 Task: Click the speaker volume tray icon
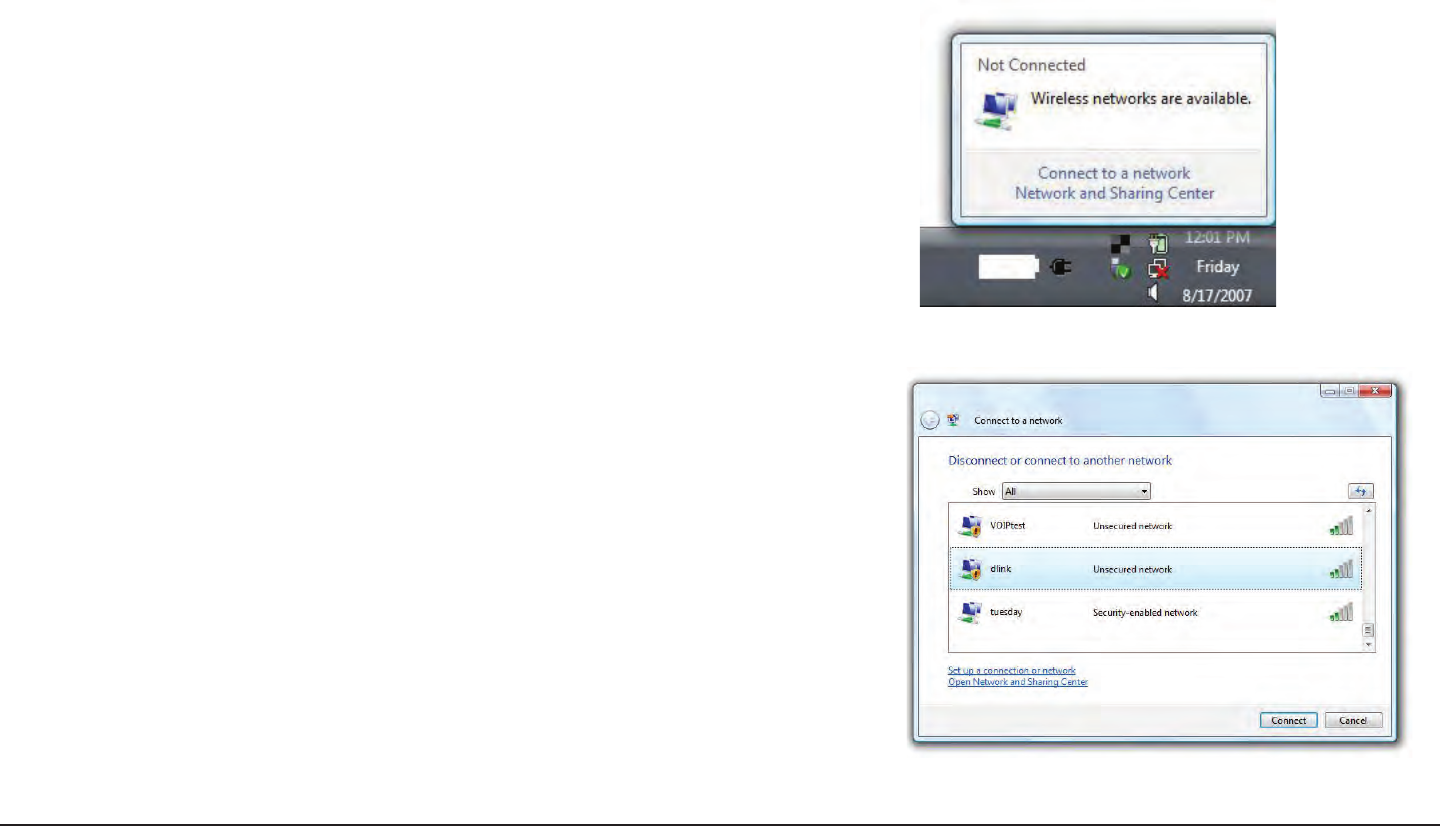pos(1154,292)
